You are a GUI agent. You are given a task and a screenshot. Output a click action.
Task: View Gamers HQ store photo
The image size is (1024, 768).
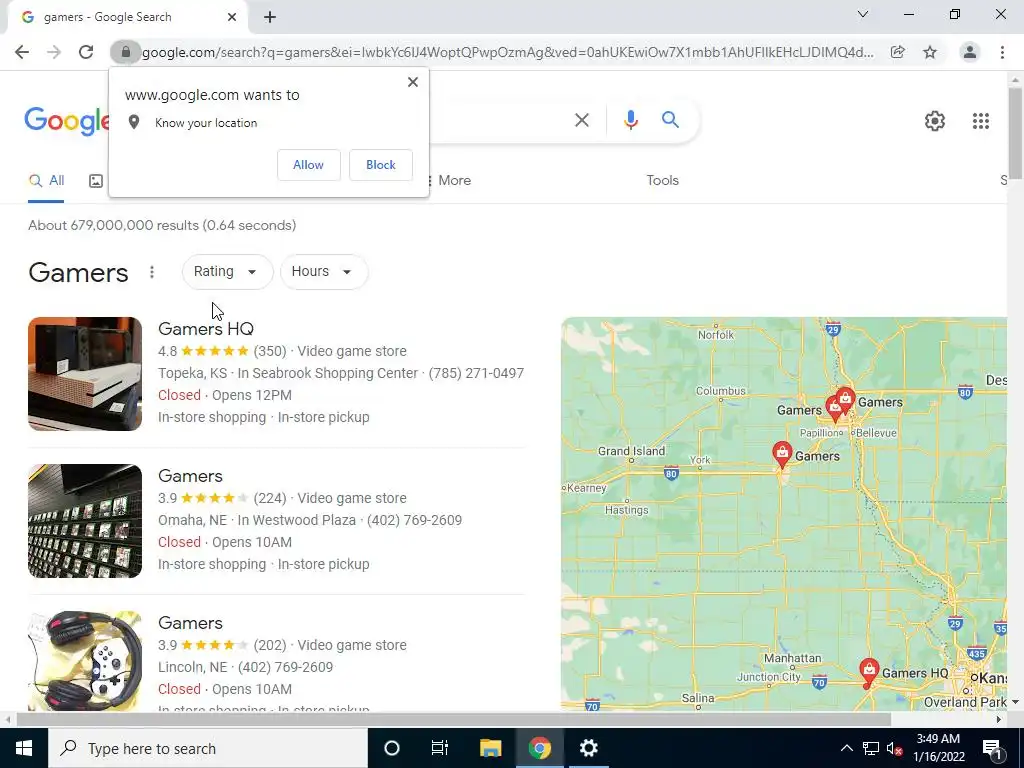[x=85, y=374]
